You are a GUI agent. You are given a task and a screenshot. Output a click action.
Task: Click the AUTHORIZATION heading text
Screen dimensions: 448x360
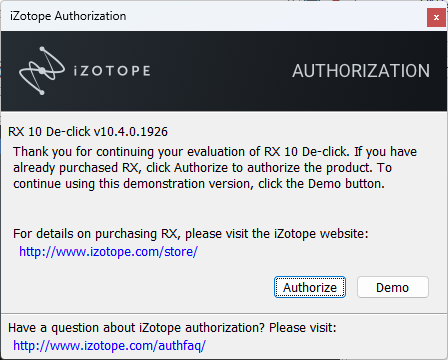[x=361, y=71]
